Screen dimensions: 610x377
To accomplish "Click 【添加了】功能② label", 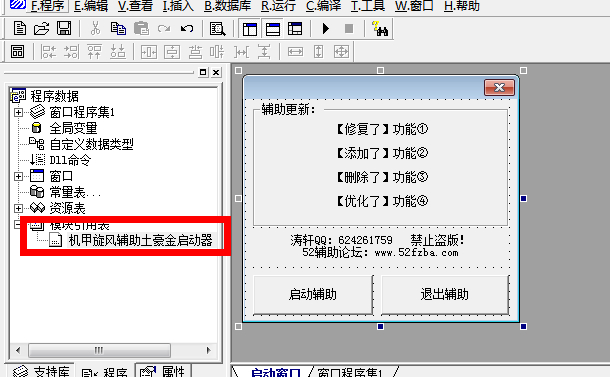I will pos(382,153).
